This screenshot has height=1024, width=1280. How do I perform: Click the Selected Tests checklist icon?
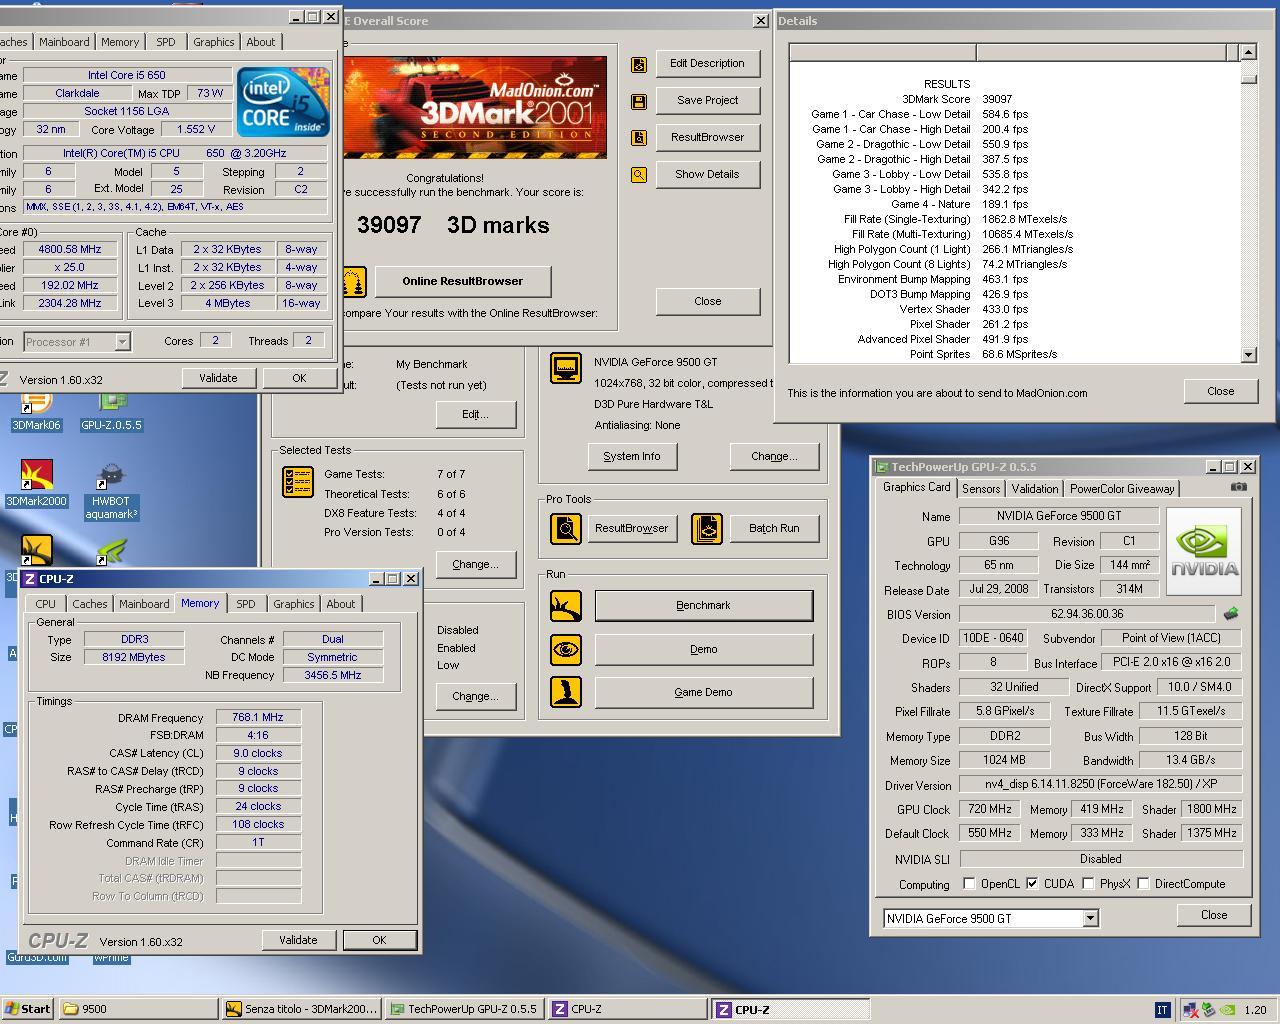coord(298,482)
